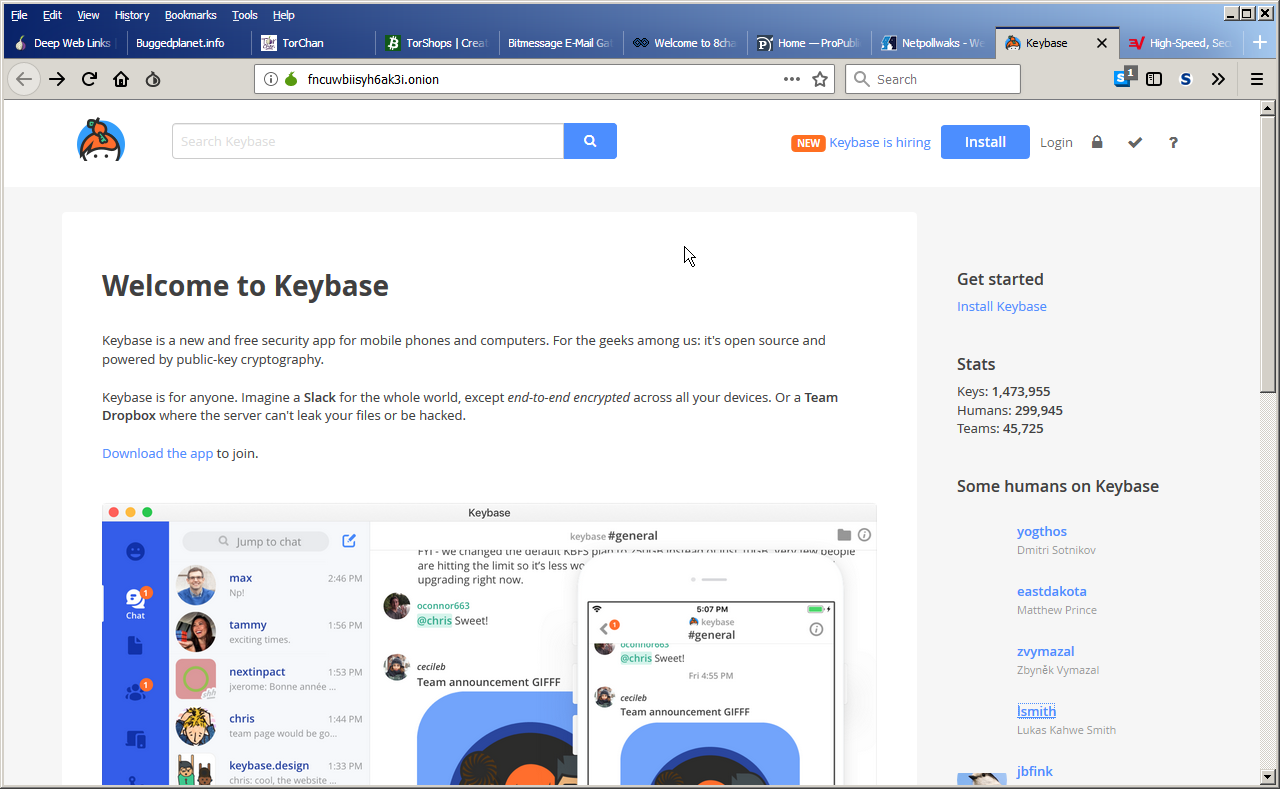Toggle the sidebar view icon
The height and width of the screenshot is (789, 1280).
[1154, 79]
